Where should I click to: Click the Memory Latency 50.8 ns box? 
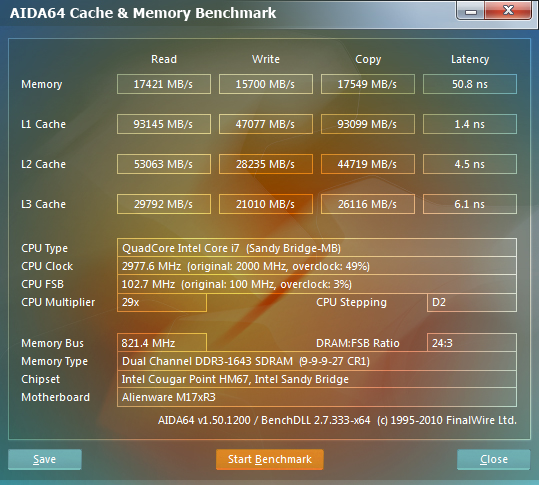470,84
